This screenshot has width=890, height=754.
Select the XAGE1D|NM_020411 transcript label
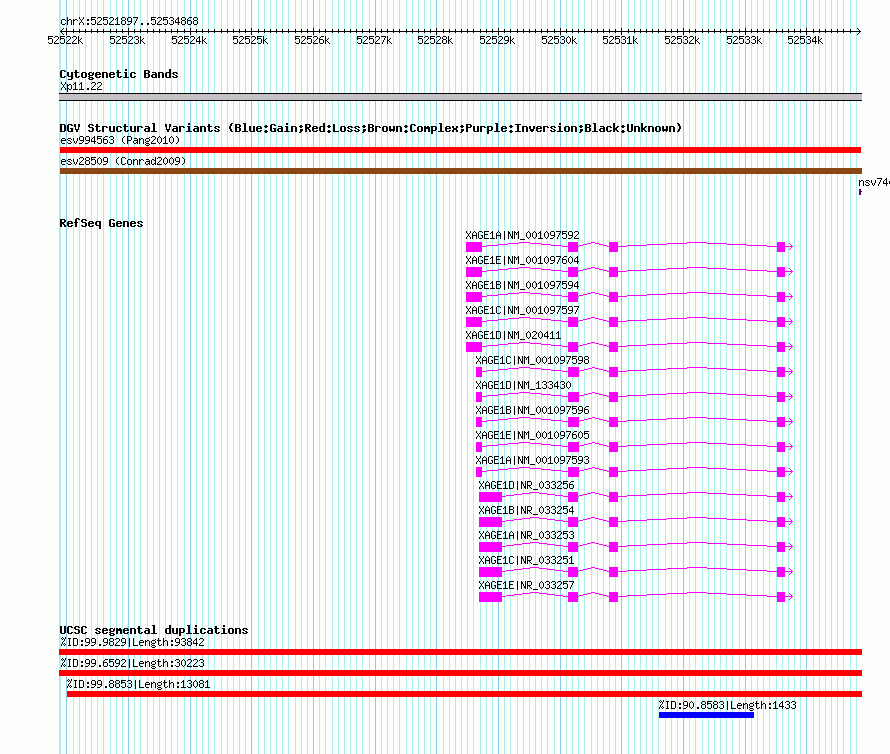pos(513,335)
